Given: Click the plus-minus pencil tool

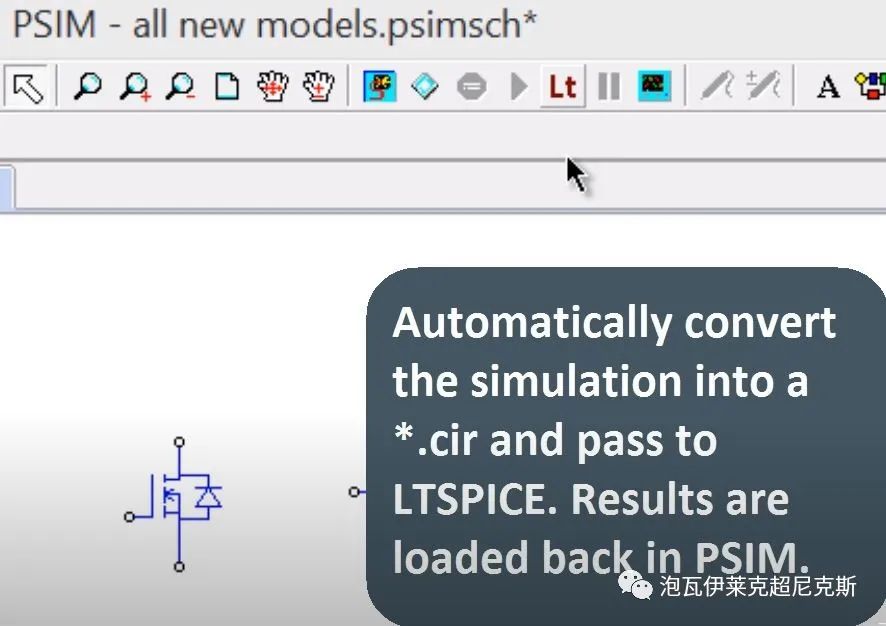Looking at the screenshot, I should pyautogui.click(x=763, y=86).
